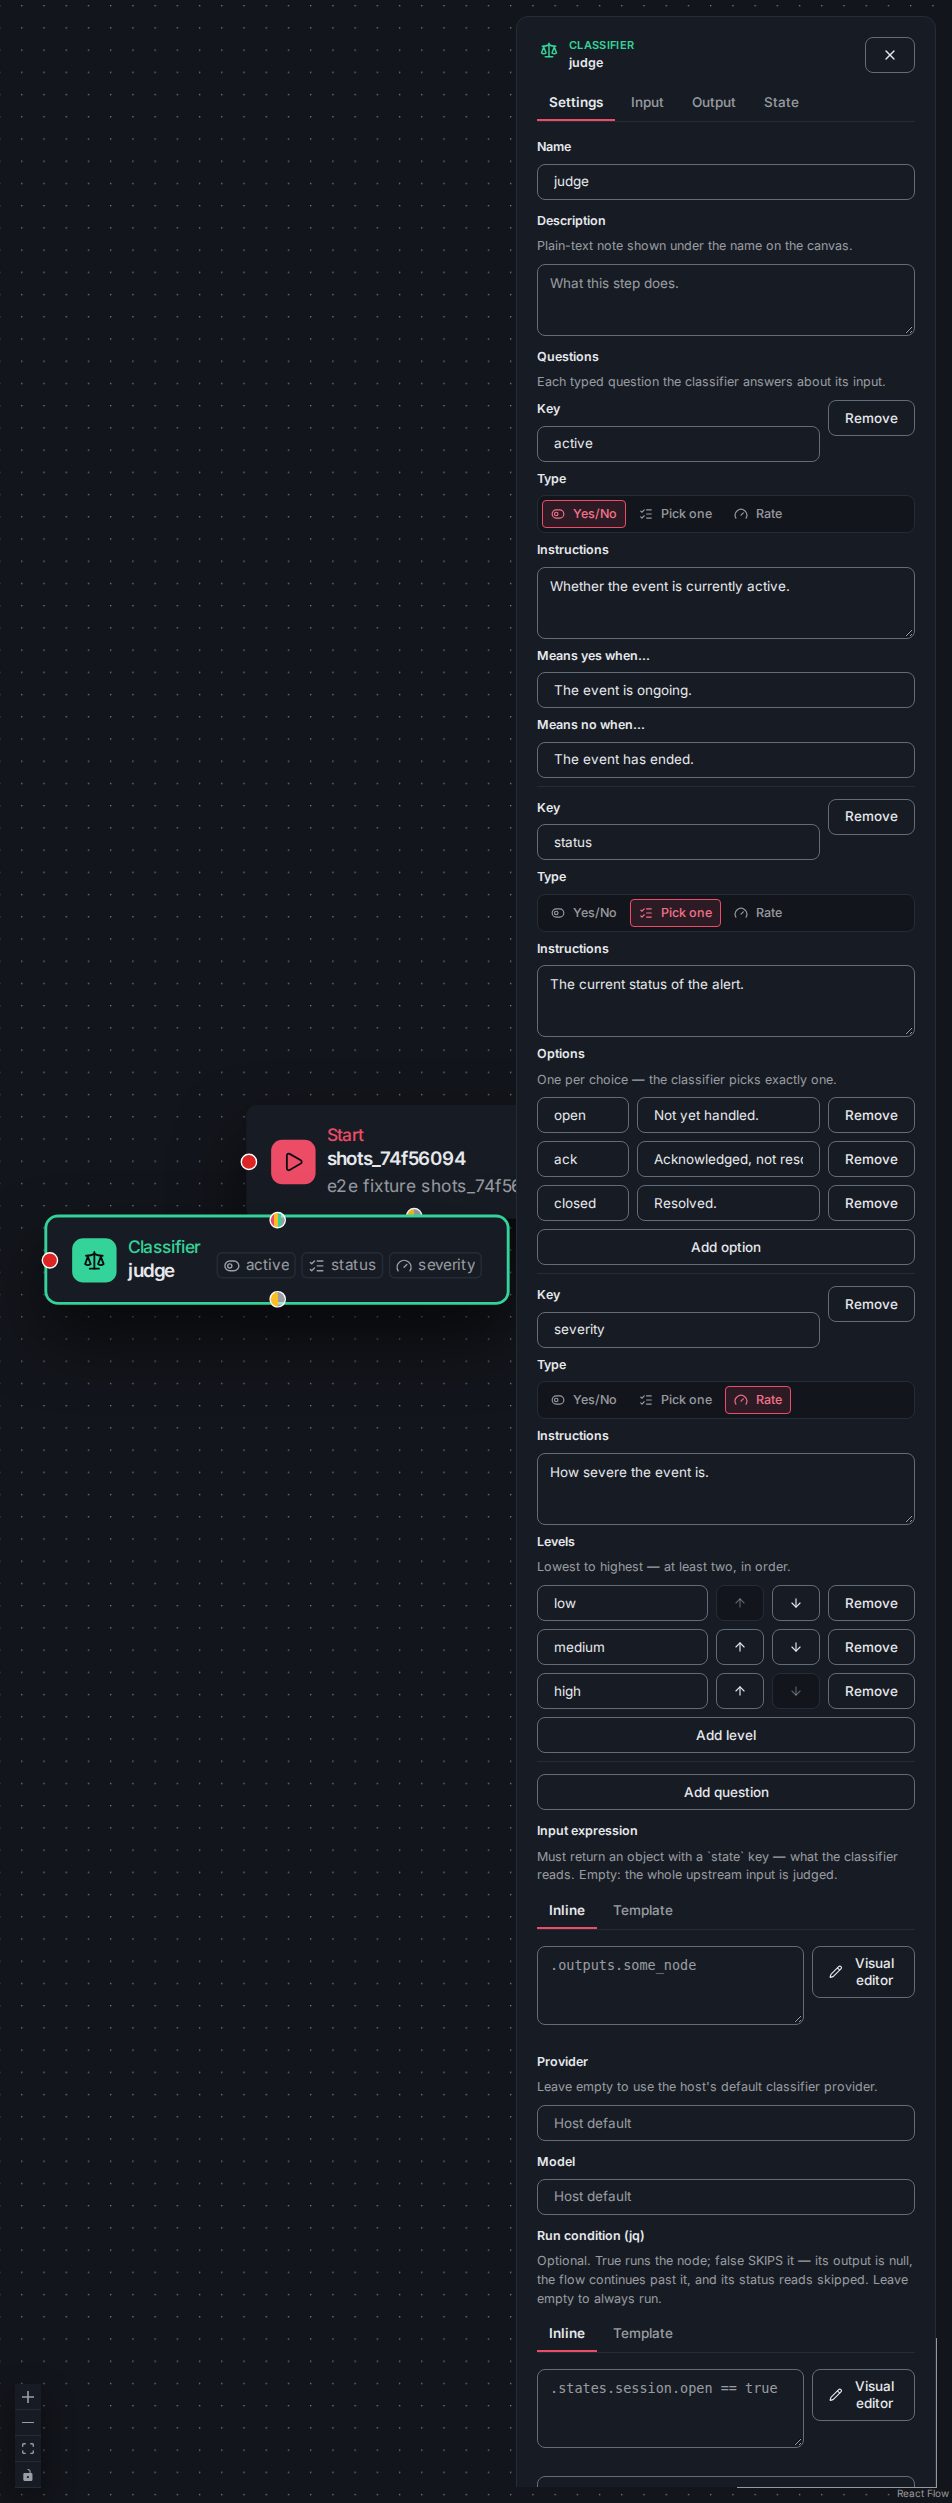Viewport: 952px width, 2503px height.
Task: Move the "medium" level down
Action: tap(796, 1647)
